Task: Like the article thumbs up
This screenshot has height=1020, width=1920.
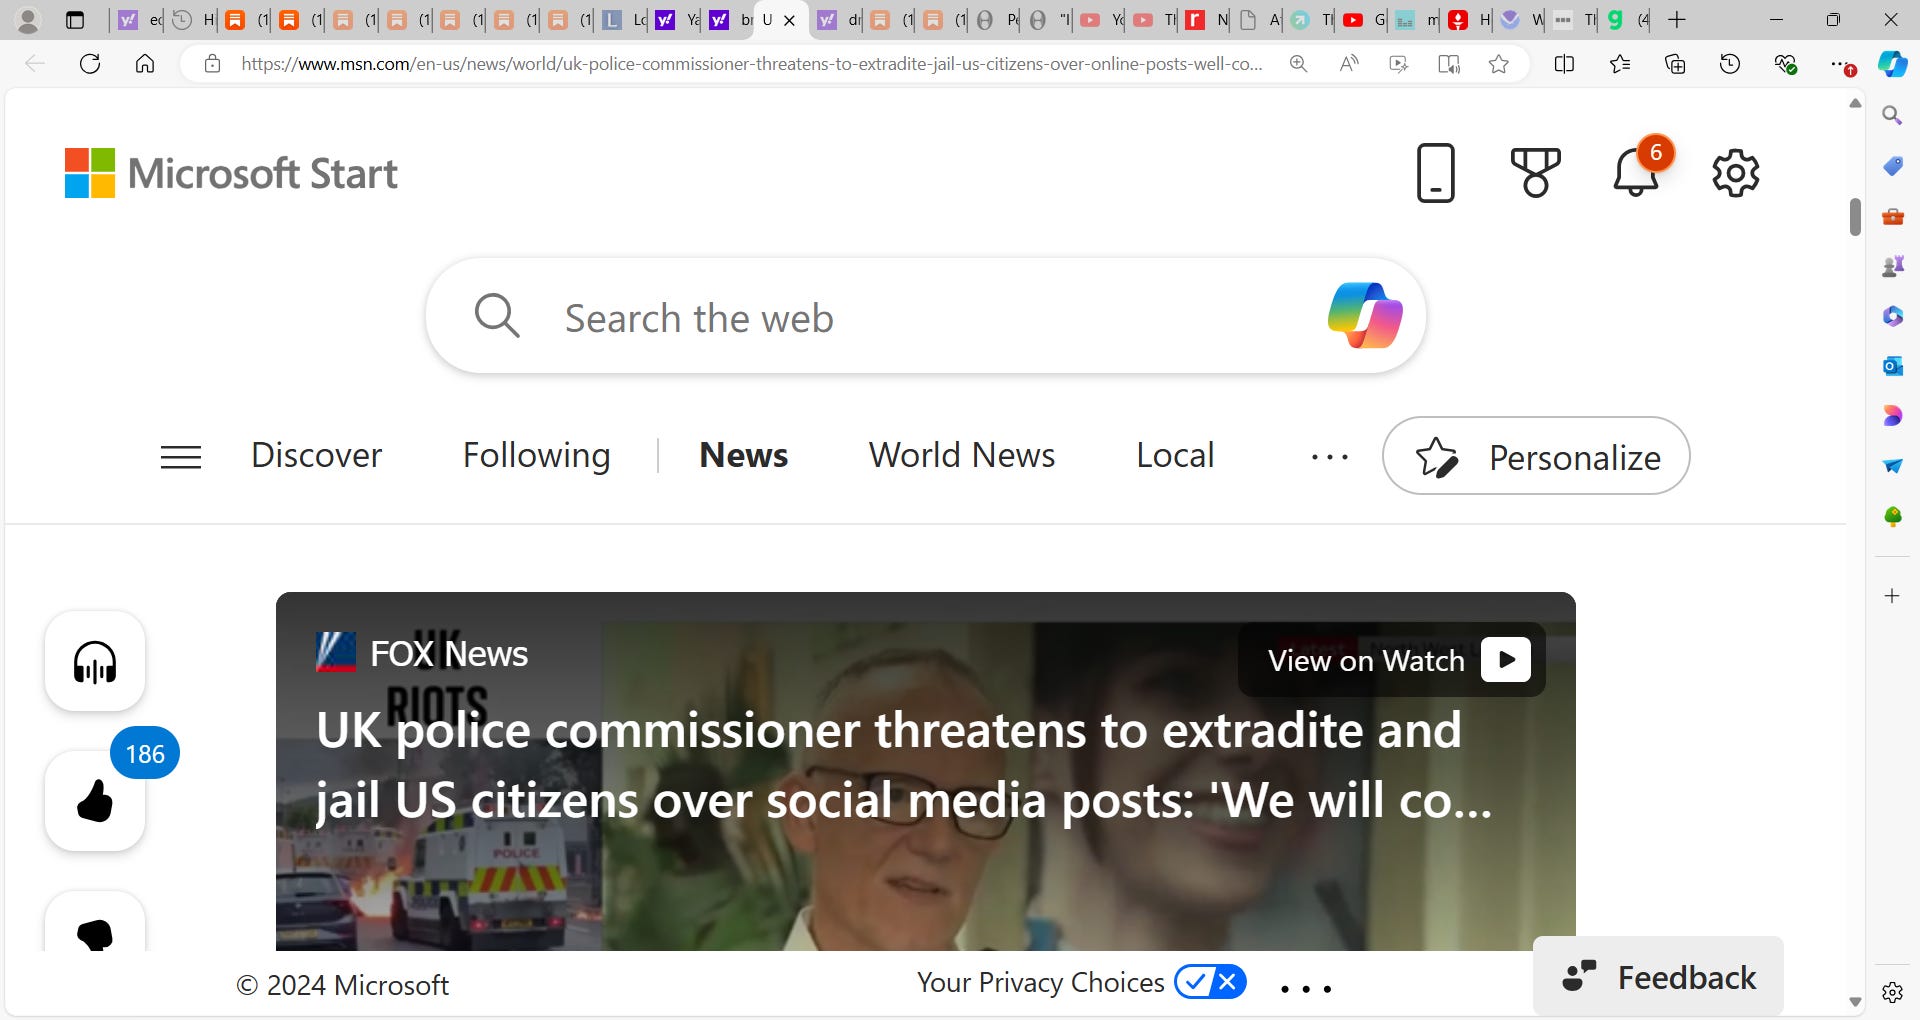Action: point(95,801)
